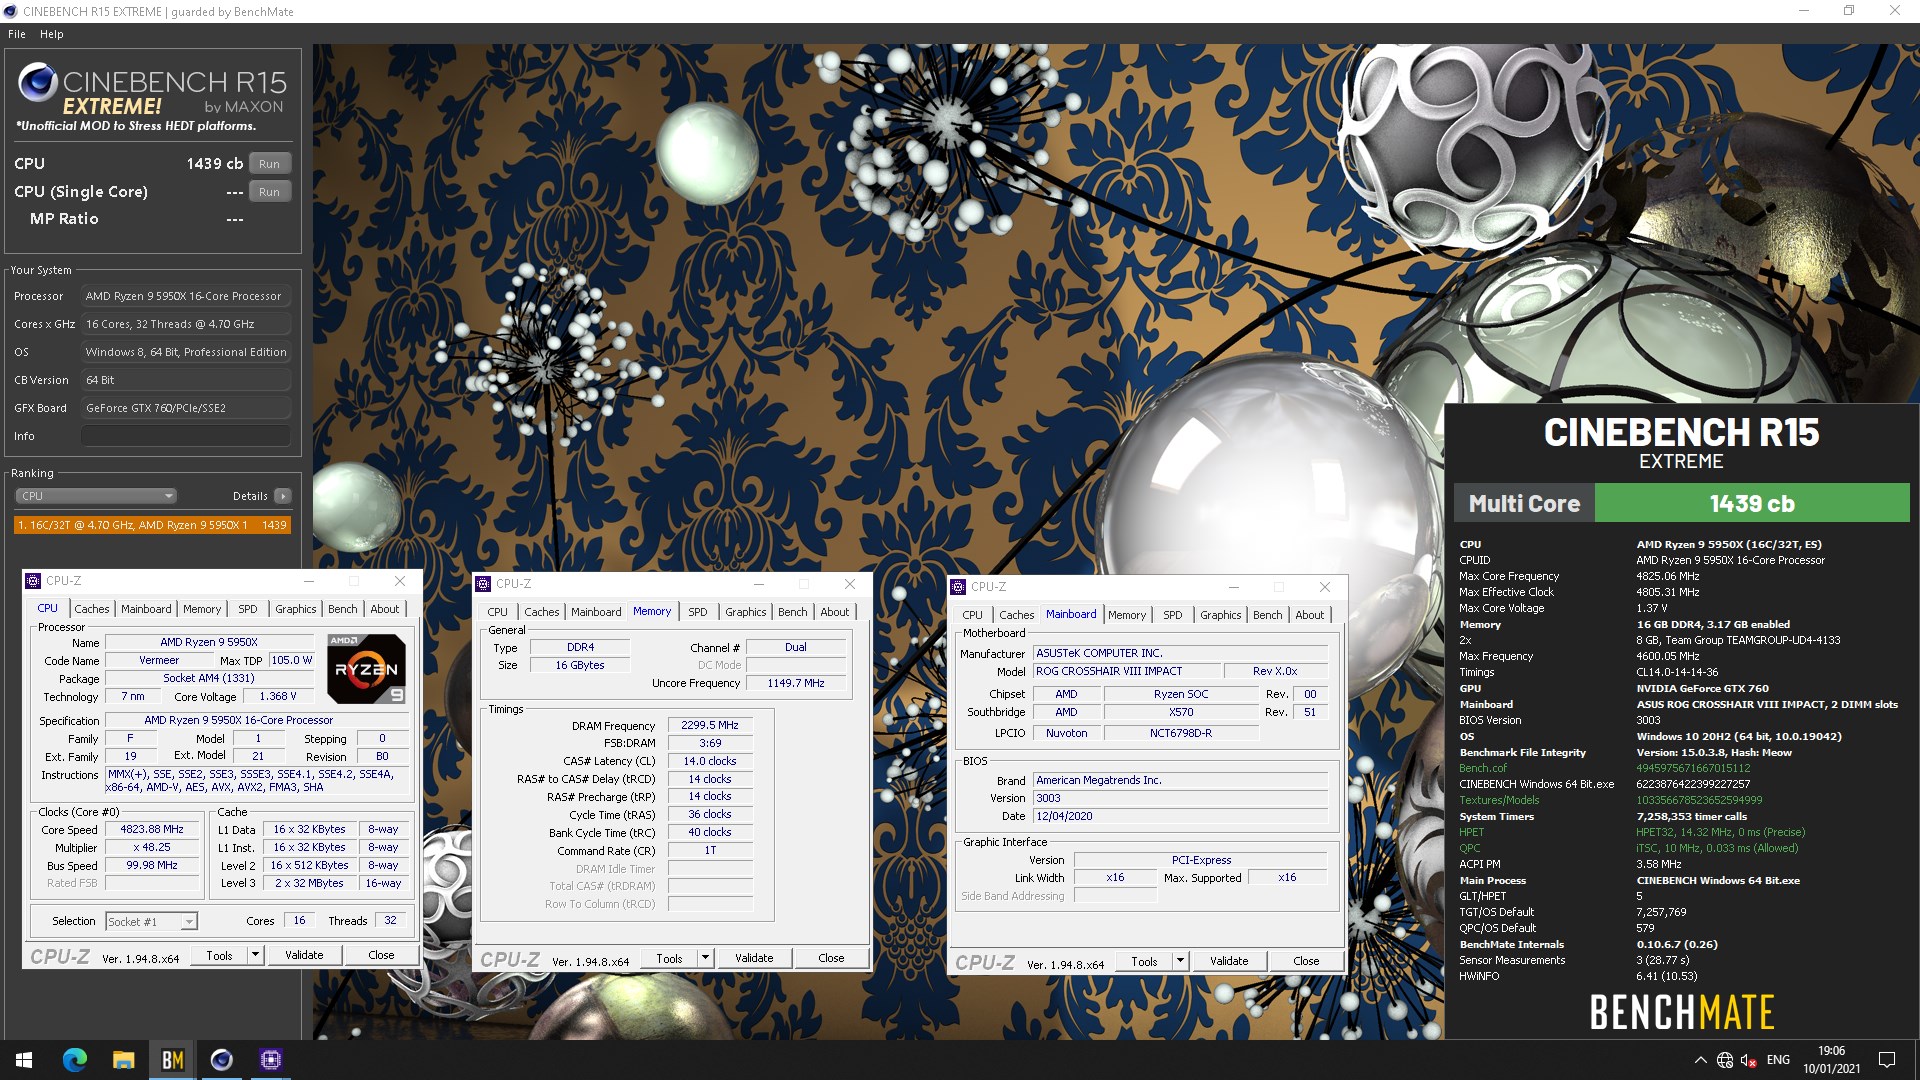Minimize the first CPU-Z window
This screenshot has height=1080, width=1920.
click(309, 581)
